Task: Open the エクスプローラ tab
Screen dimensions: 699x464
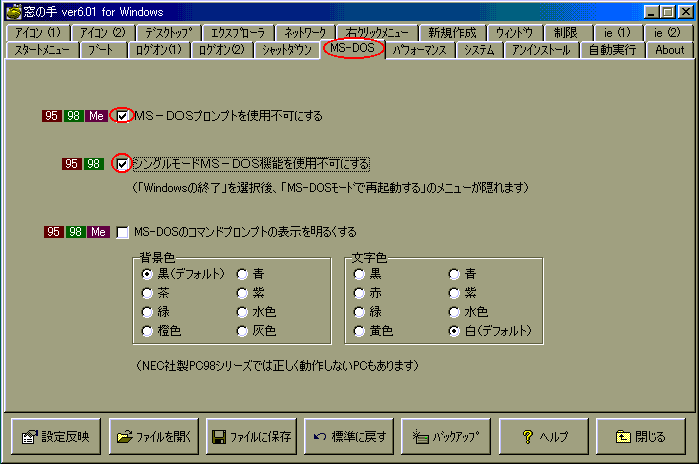Action: 238,33
